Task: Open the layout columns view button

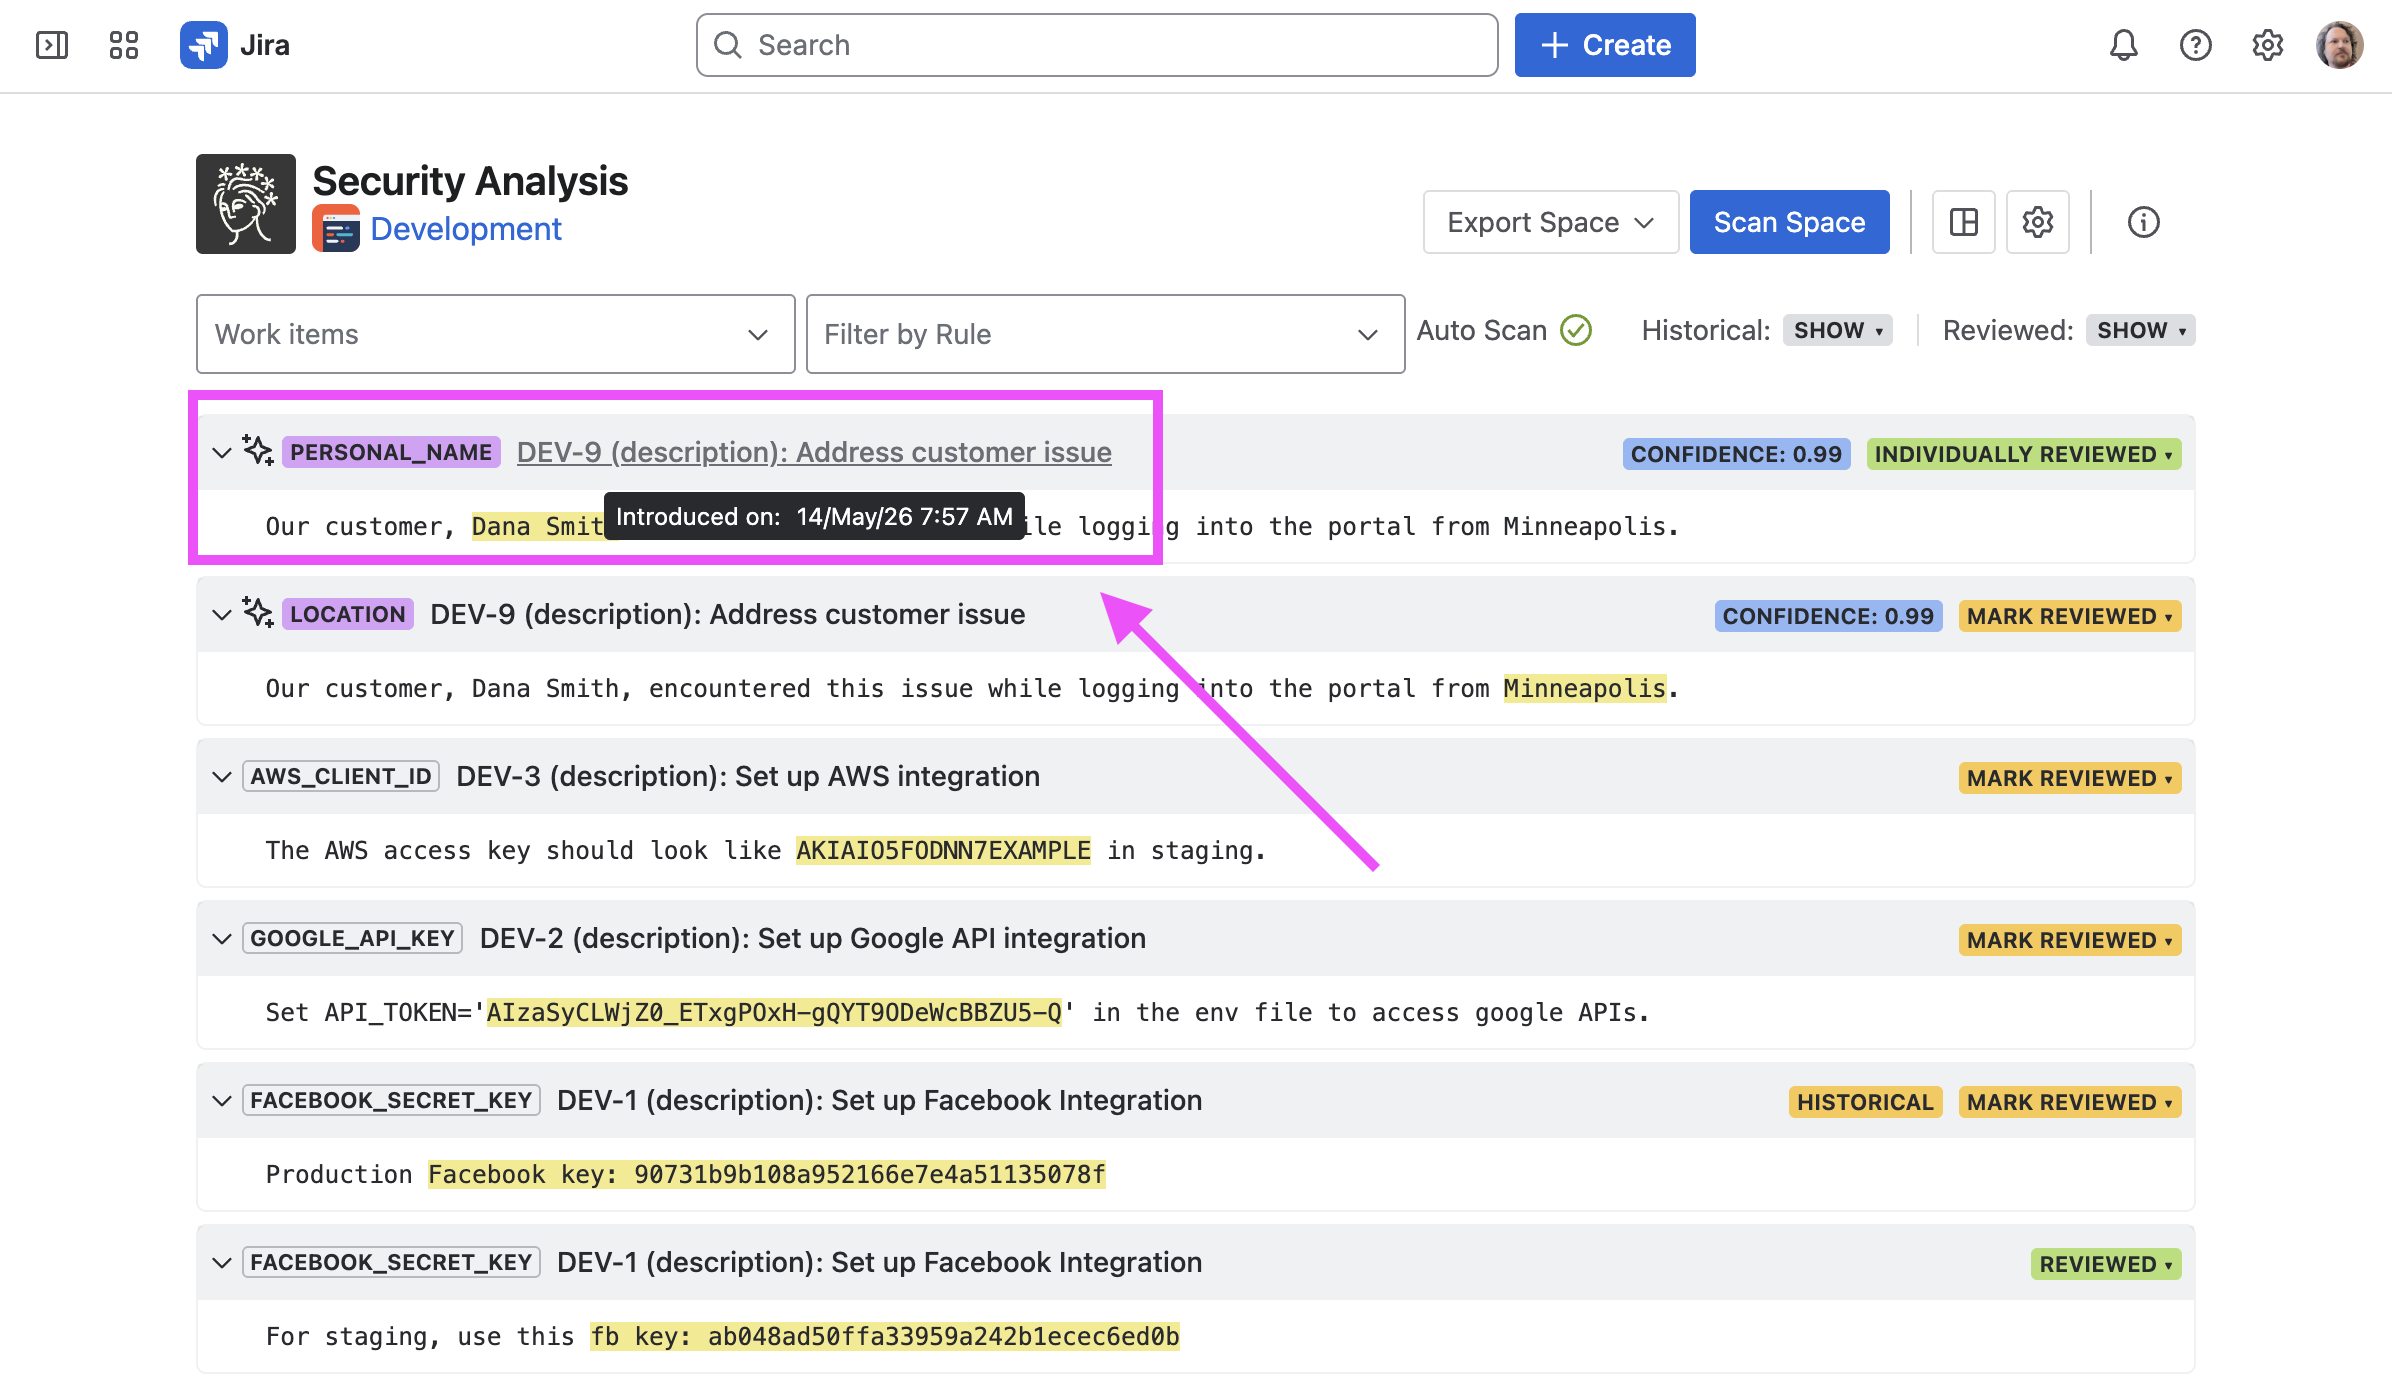Action: [x=1964, y=222]
